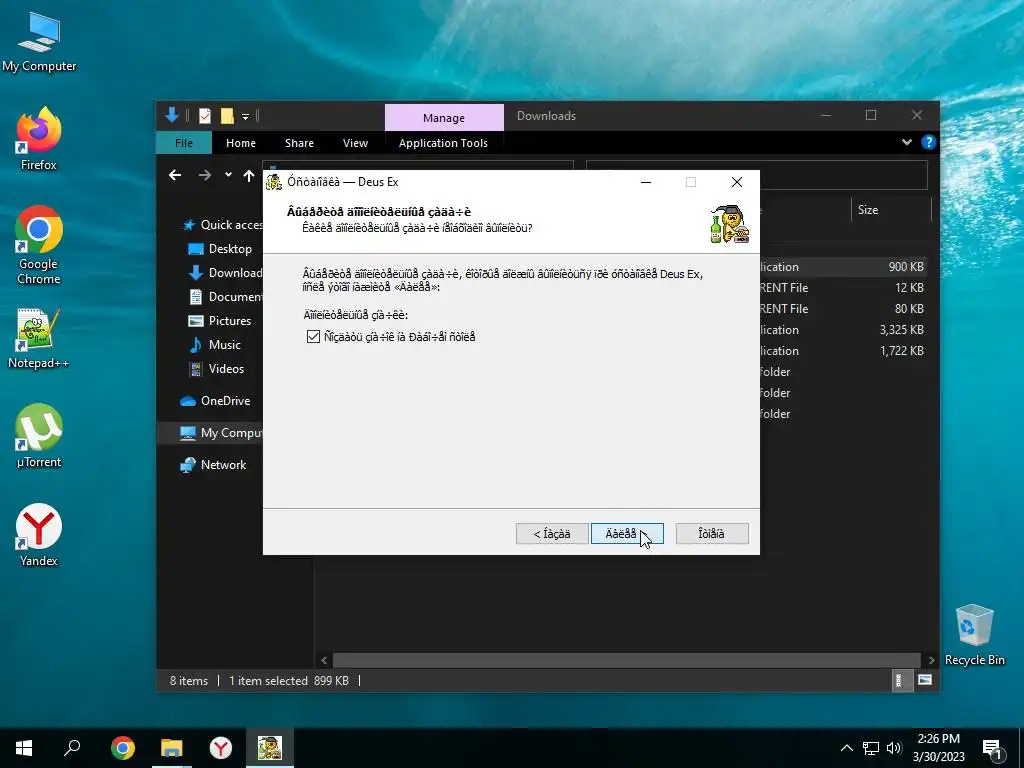The width and height of the screenshot is (1024, 768).
Task: Open Yandex browser desktop shortcut
Action: pos(39,535)
